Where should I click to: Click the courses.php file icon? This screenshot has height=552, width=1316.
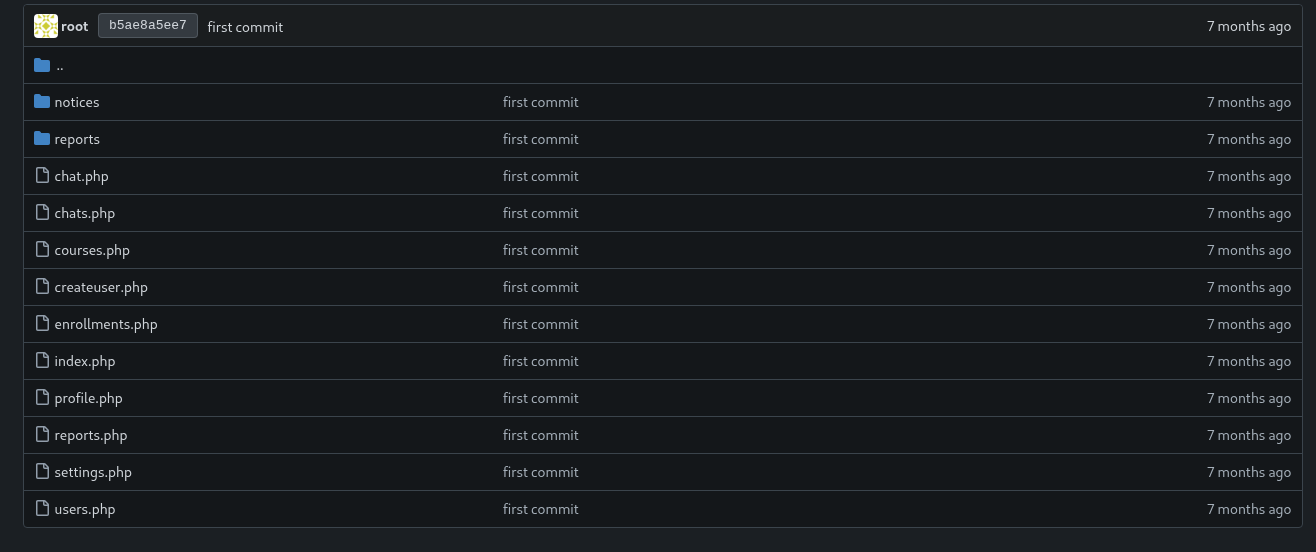click(42, 250)
